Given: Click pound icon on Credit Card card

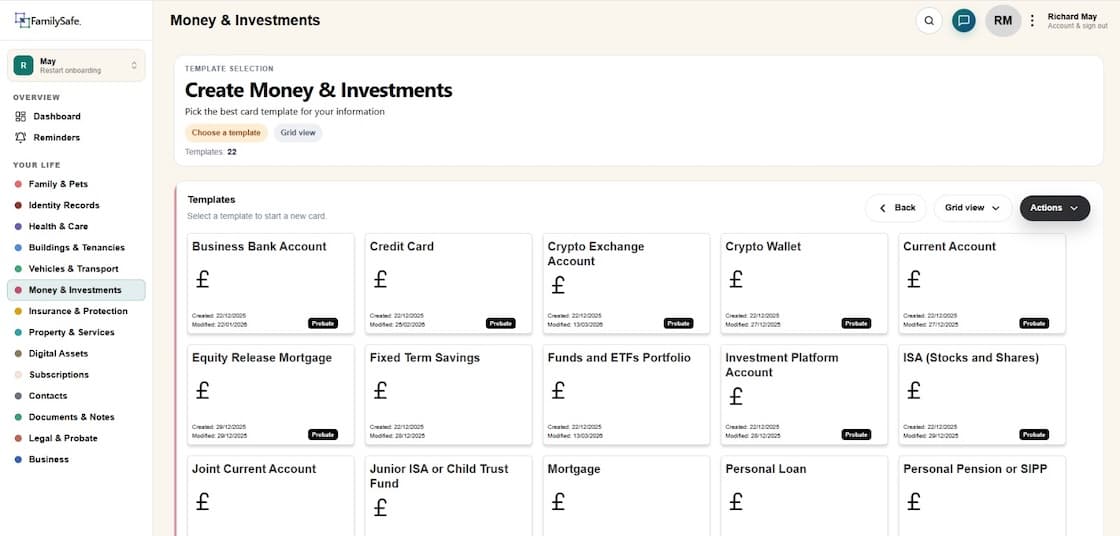Looking at the screenshot, I should pos(380,279).
